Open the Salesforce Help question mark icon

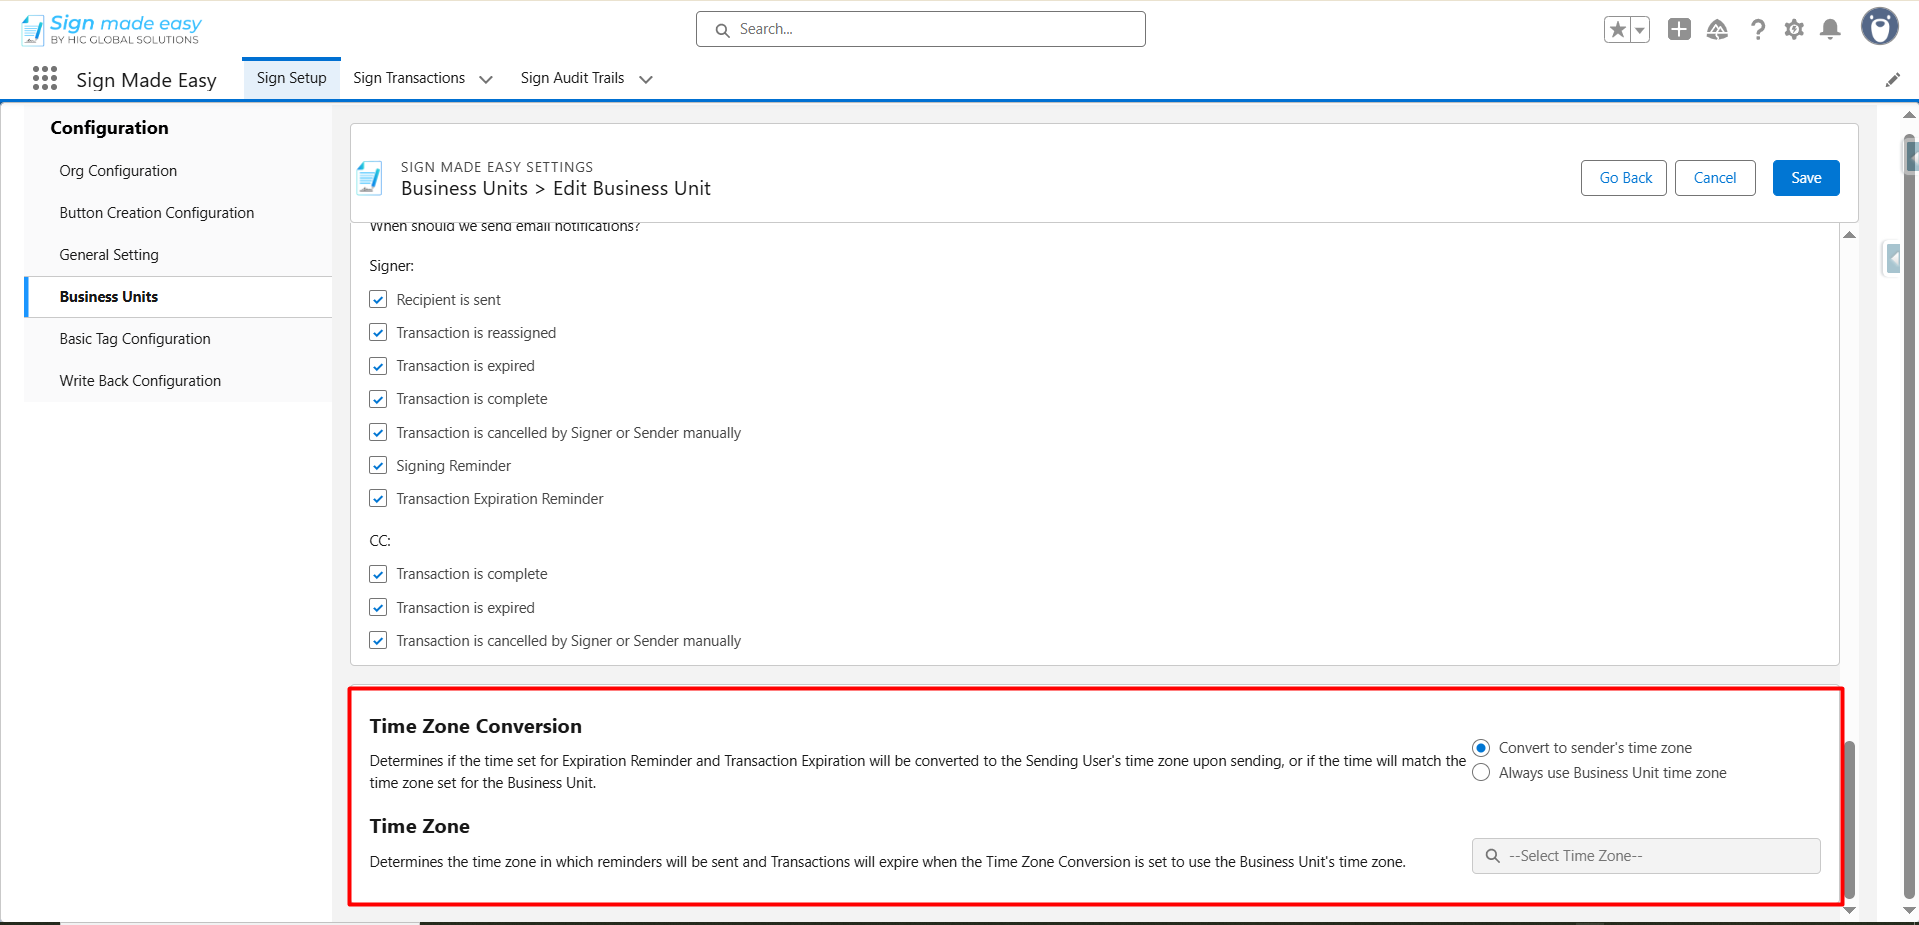coord(1757,30)
